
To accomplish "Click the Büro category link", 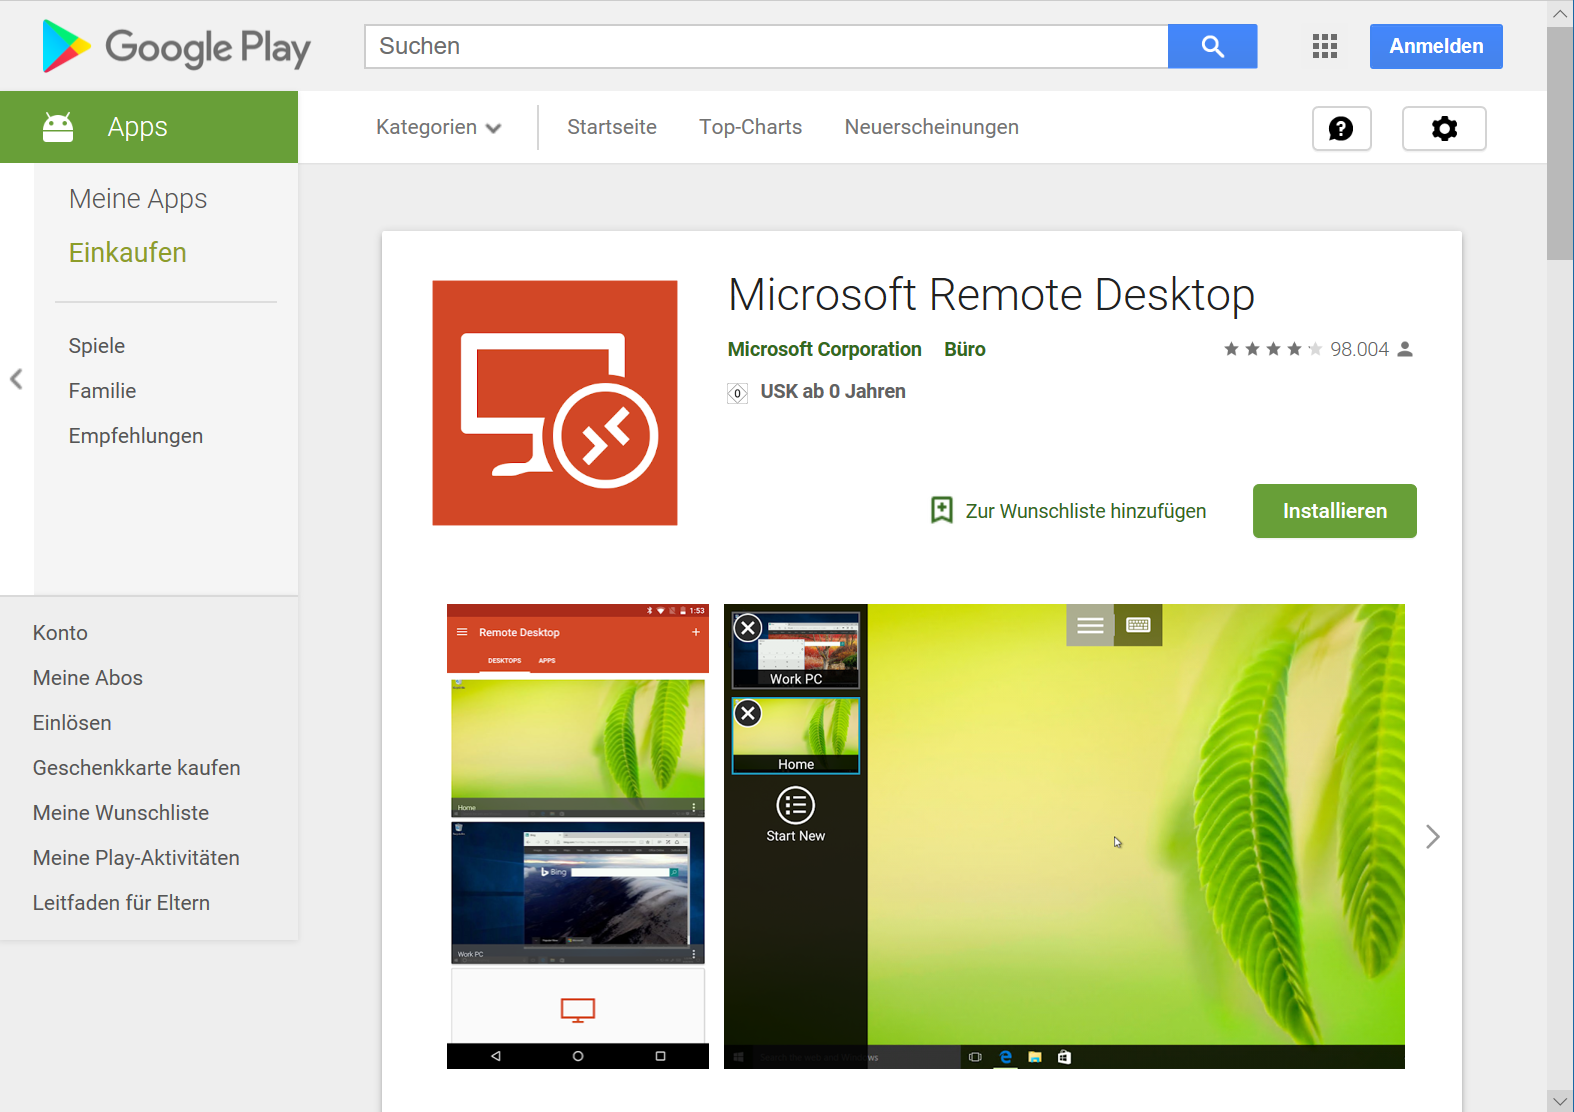I will [965, 349].
